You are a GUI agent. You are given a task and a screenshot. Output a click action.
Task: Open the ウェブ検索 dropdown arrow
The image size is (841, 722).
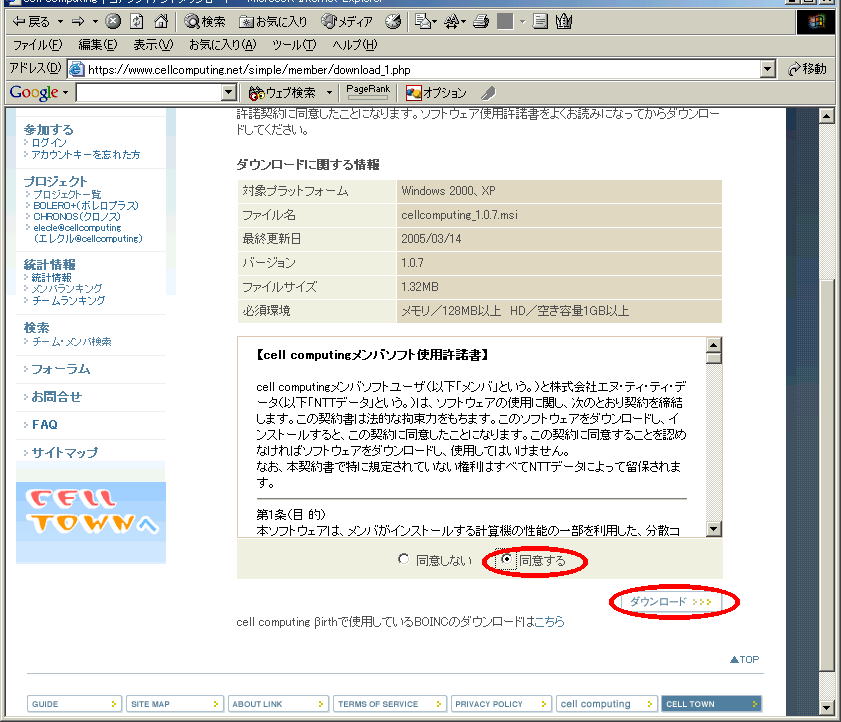329,93
